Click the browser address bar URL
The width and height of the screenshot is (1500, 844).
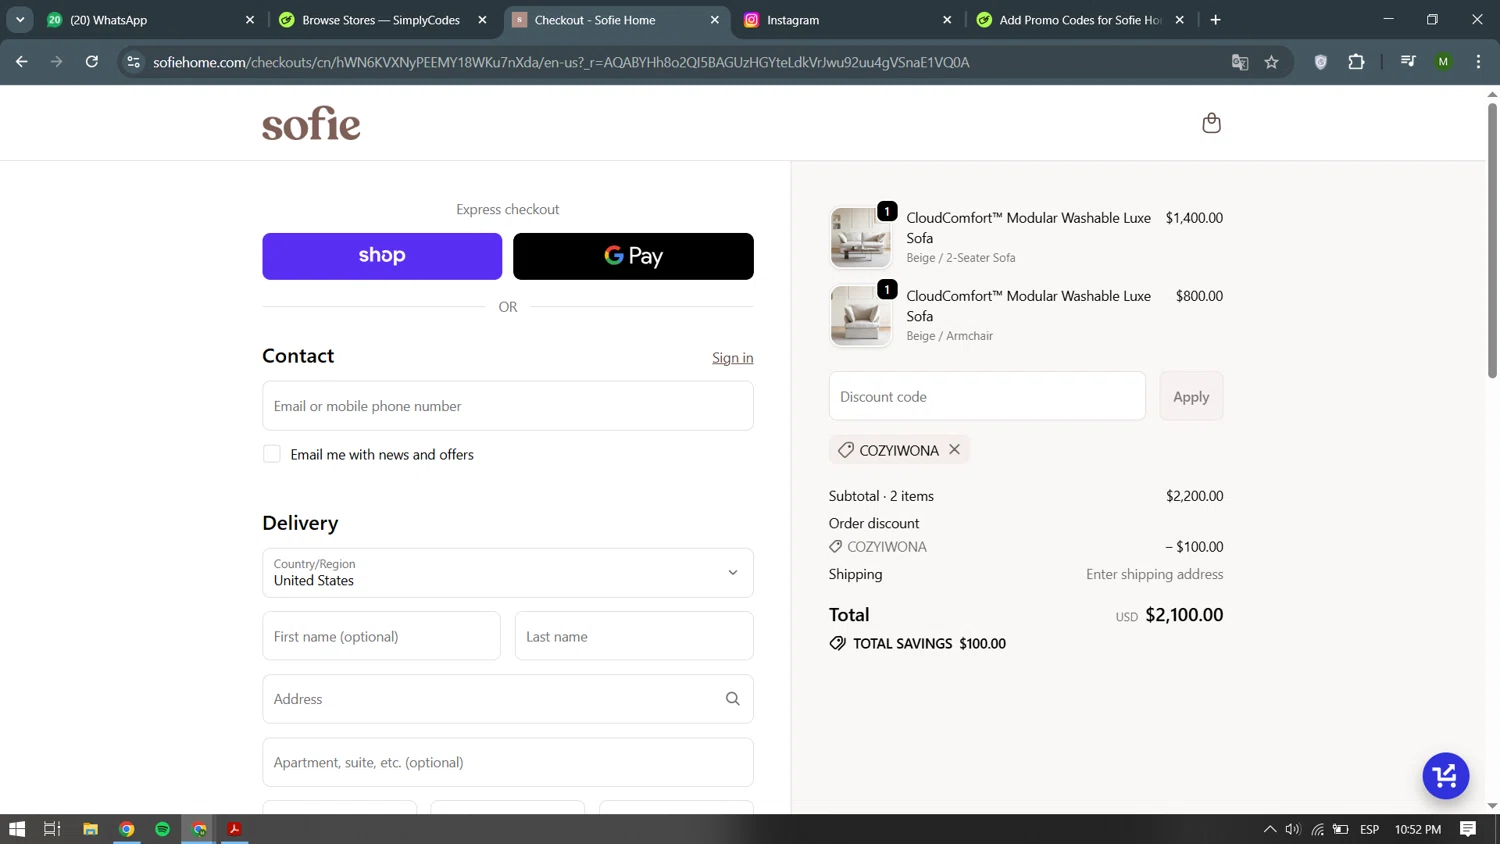561,62
